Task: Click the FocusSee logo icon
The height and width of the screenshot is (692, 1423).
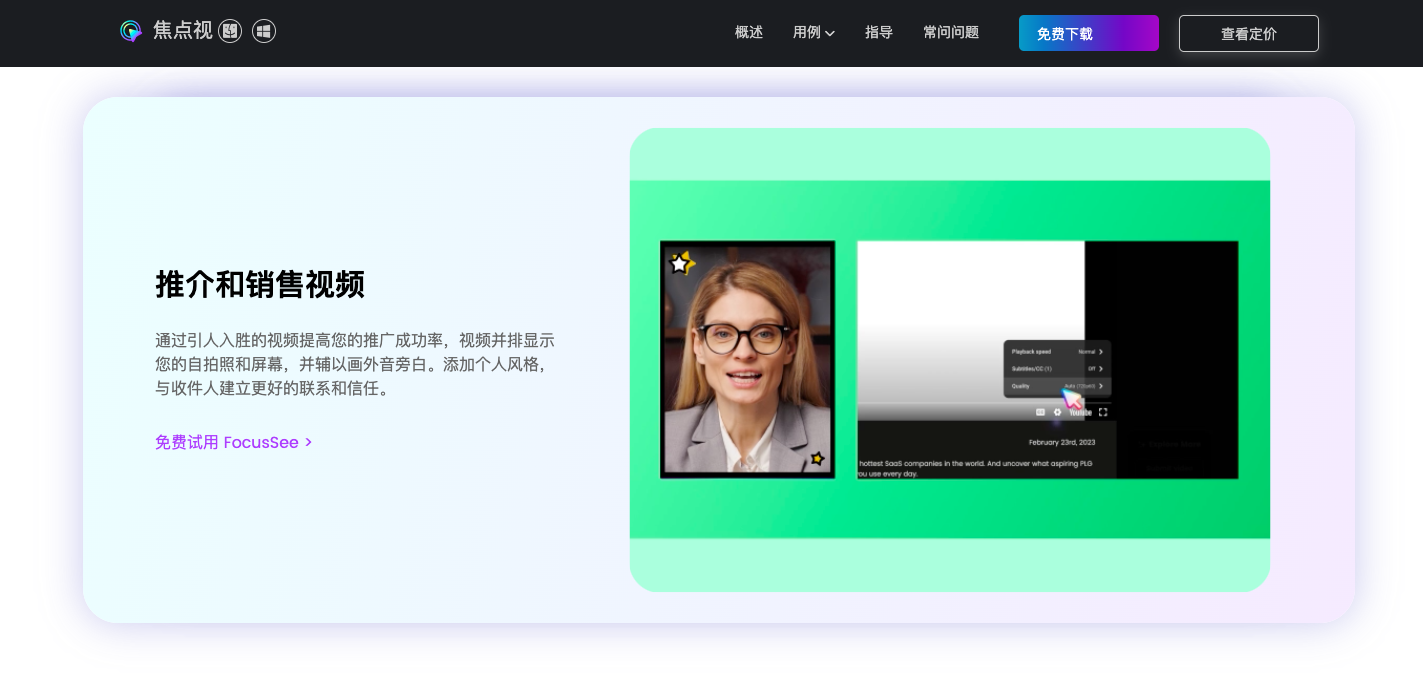Action: click(x=131, y=31)
